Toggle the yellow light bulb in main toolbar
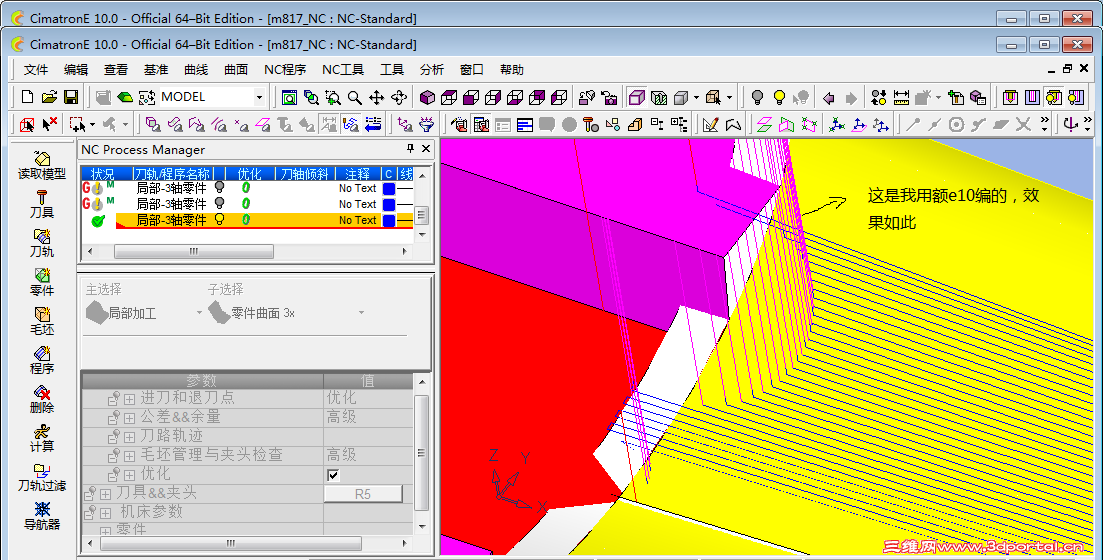Viewport: 1103px width, 560px height. click(x=779, y=97)
